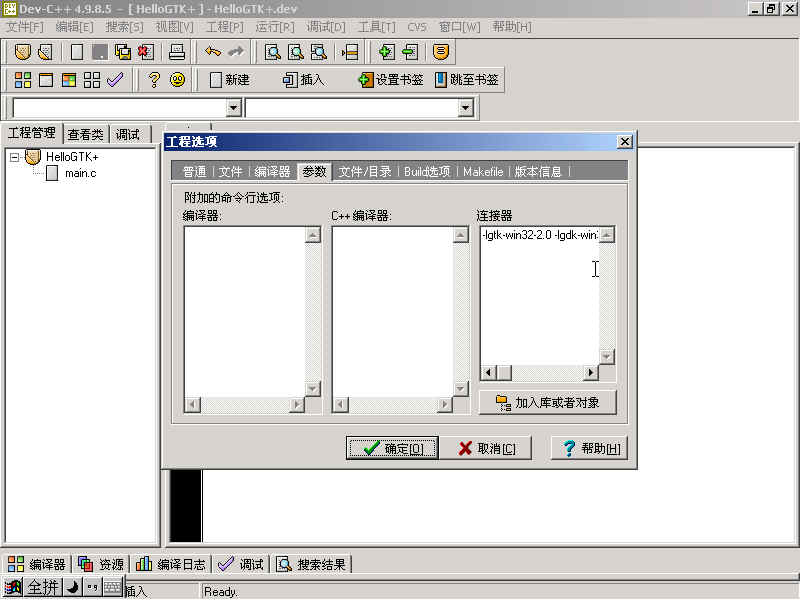The height and width of the screenshot is (600, 800).
Task: Click the debug checkmark toolbar icon
Action: tap(115, 80)
